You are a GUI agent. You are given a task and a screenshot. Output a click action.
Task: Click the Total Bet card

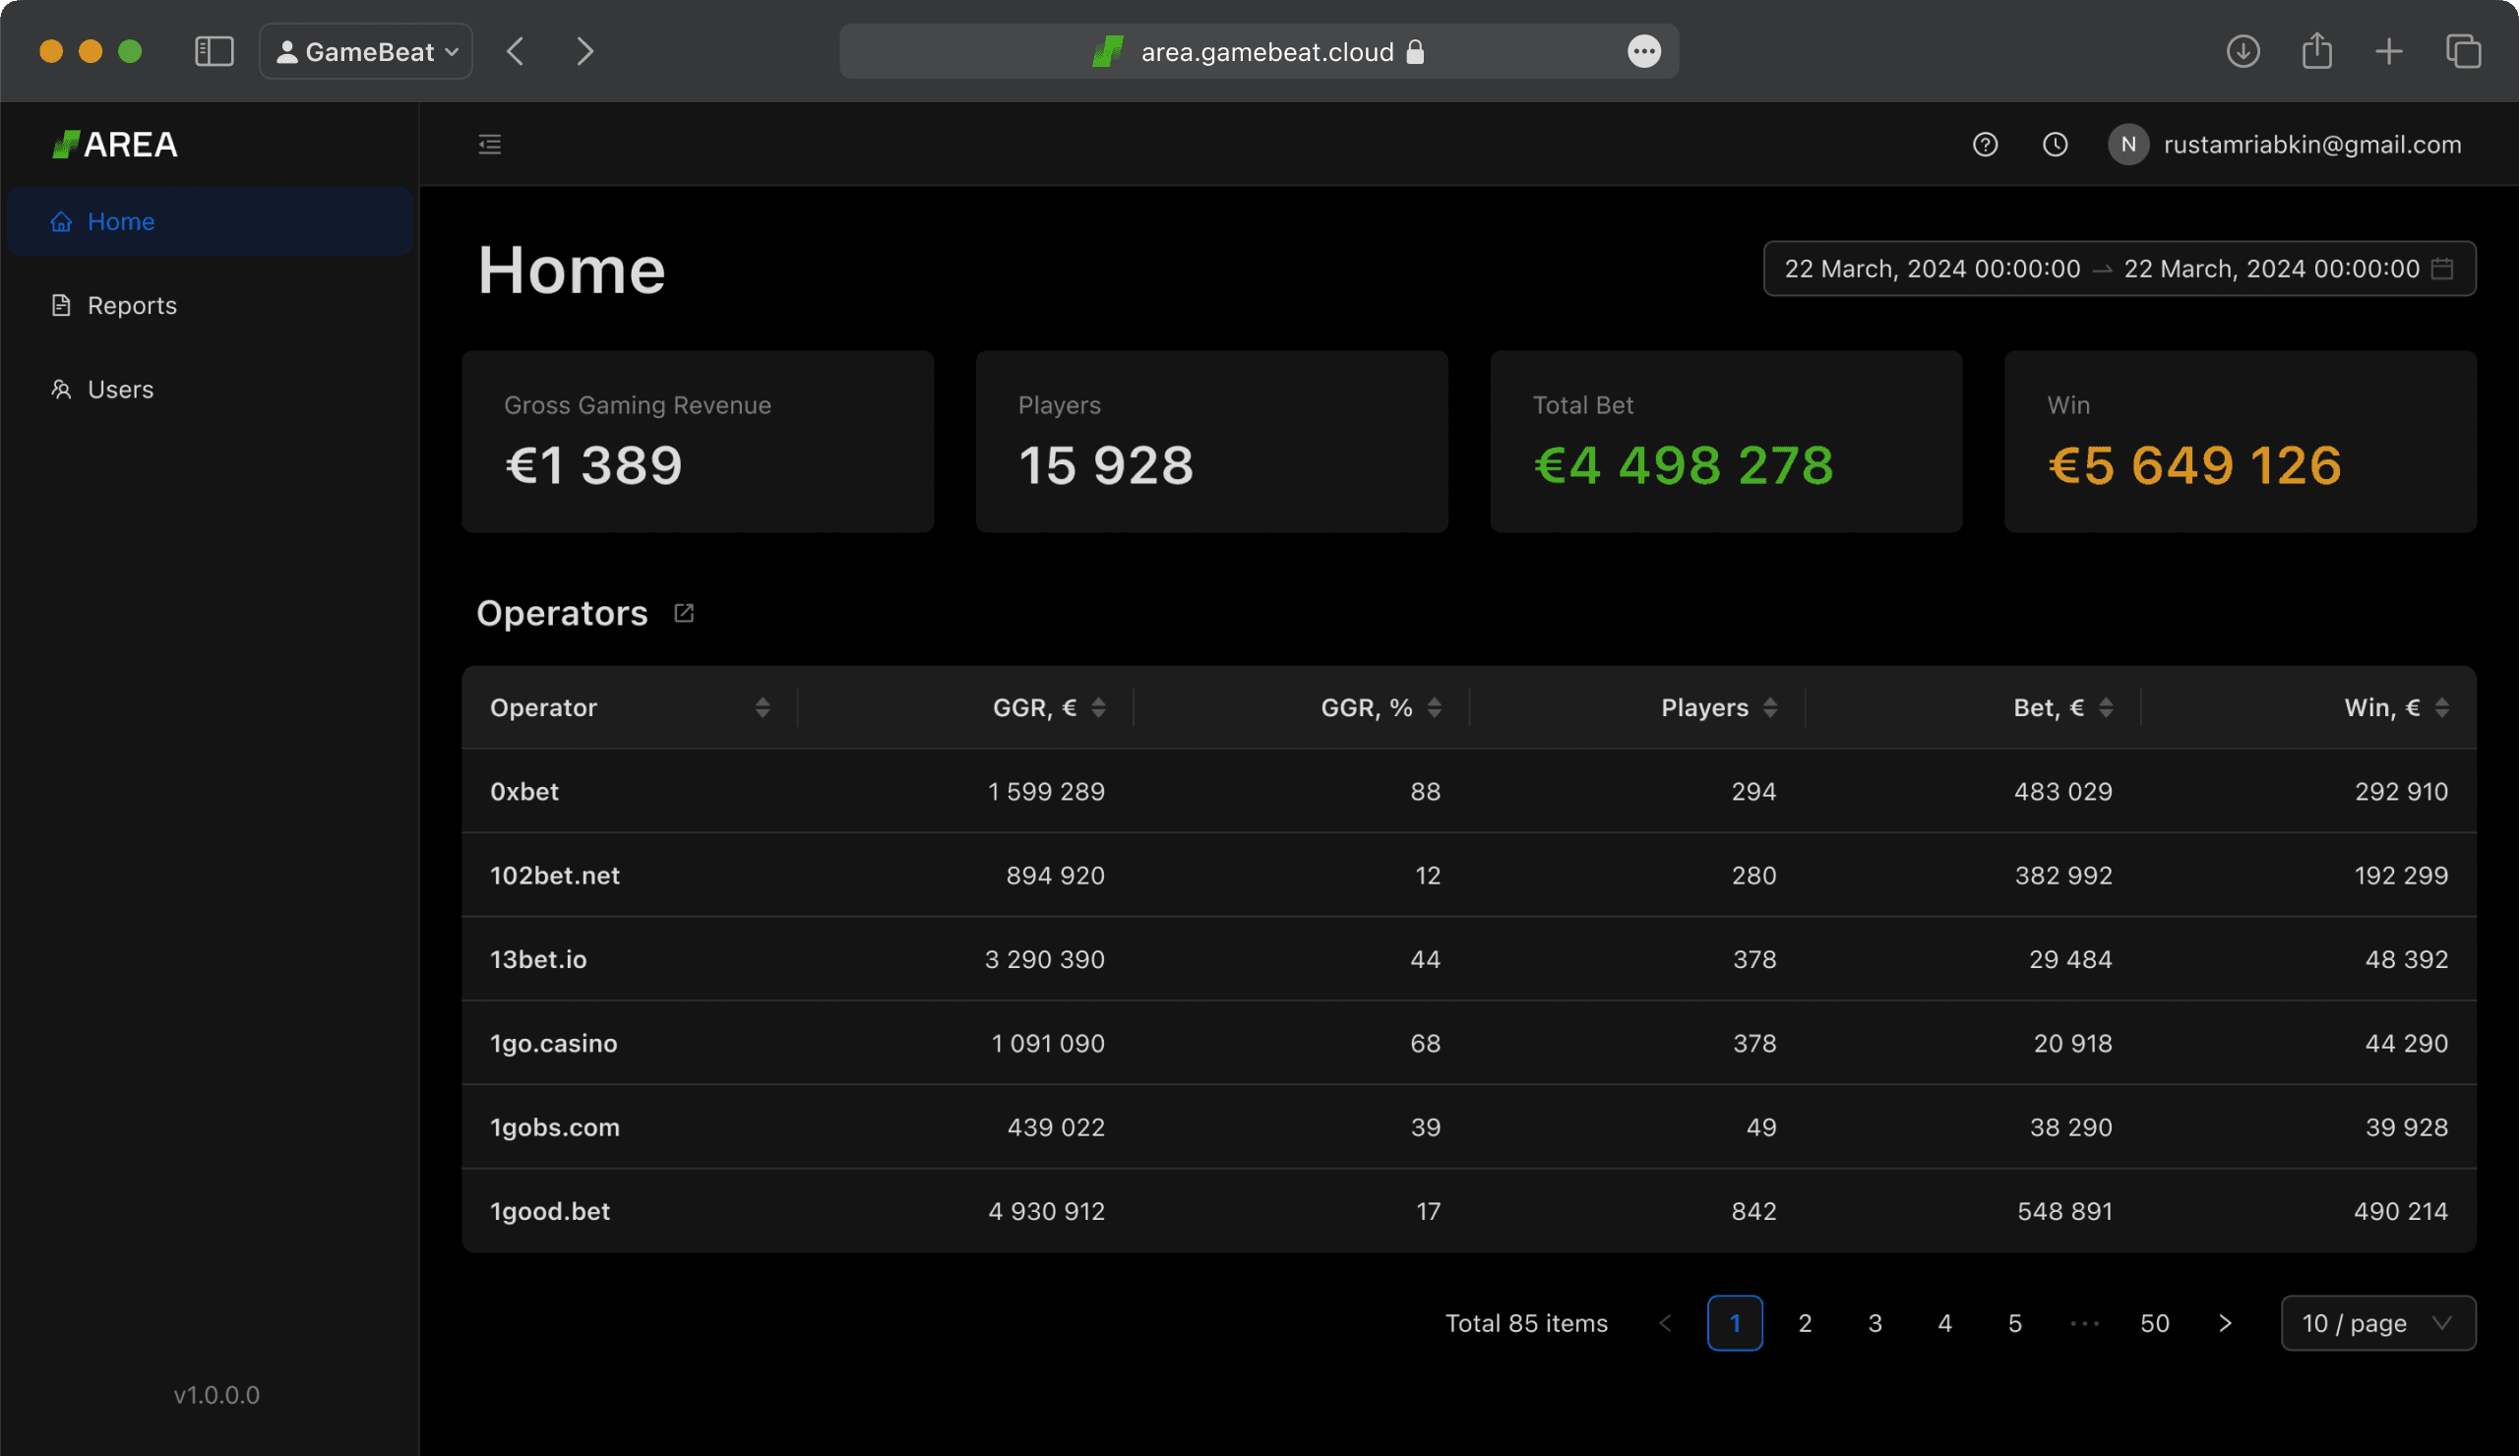click(1726, 441)
